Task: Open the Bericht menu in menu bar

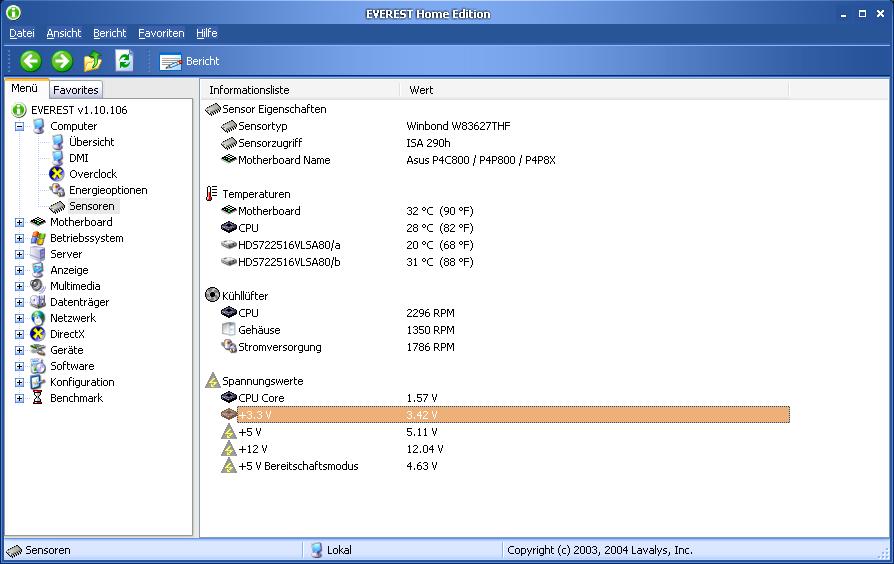Action: tap(109, 33)
